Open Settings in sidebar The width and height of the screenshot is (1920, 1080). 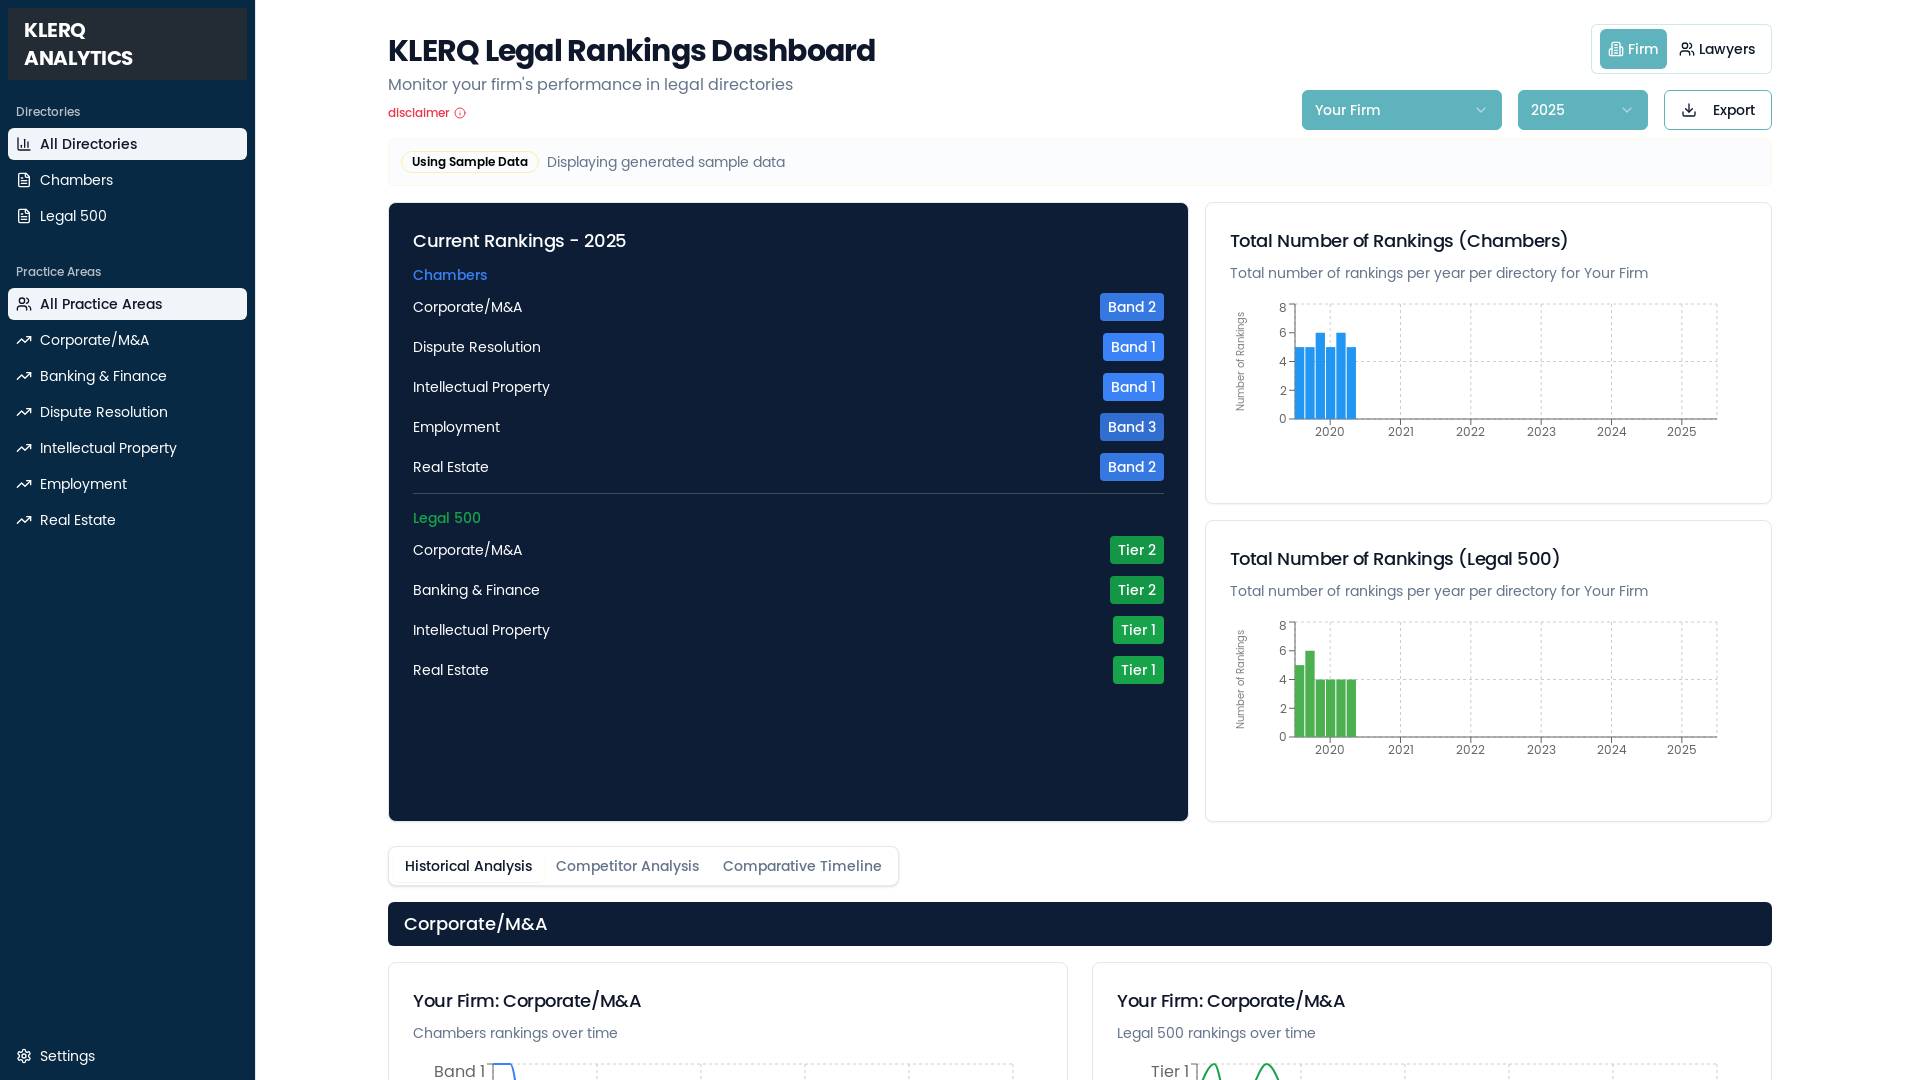(x=127, y=1056)
